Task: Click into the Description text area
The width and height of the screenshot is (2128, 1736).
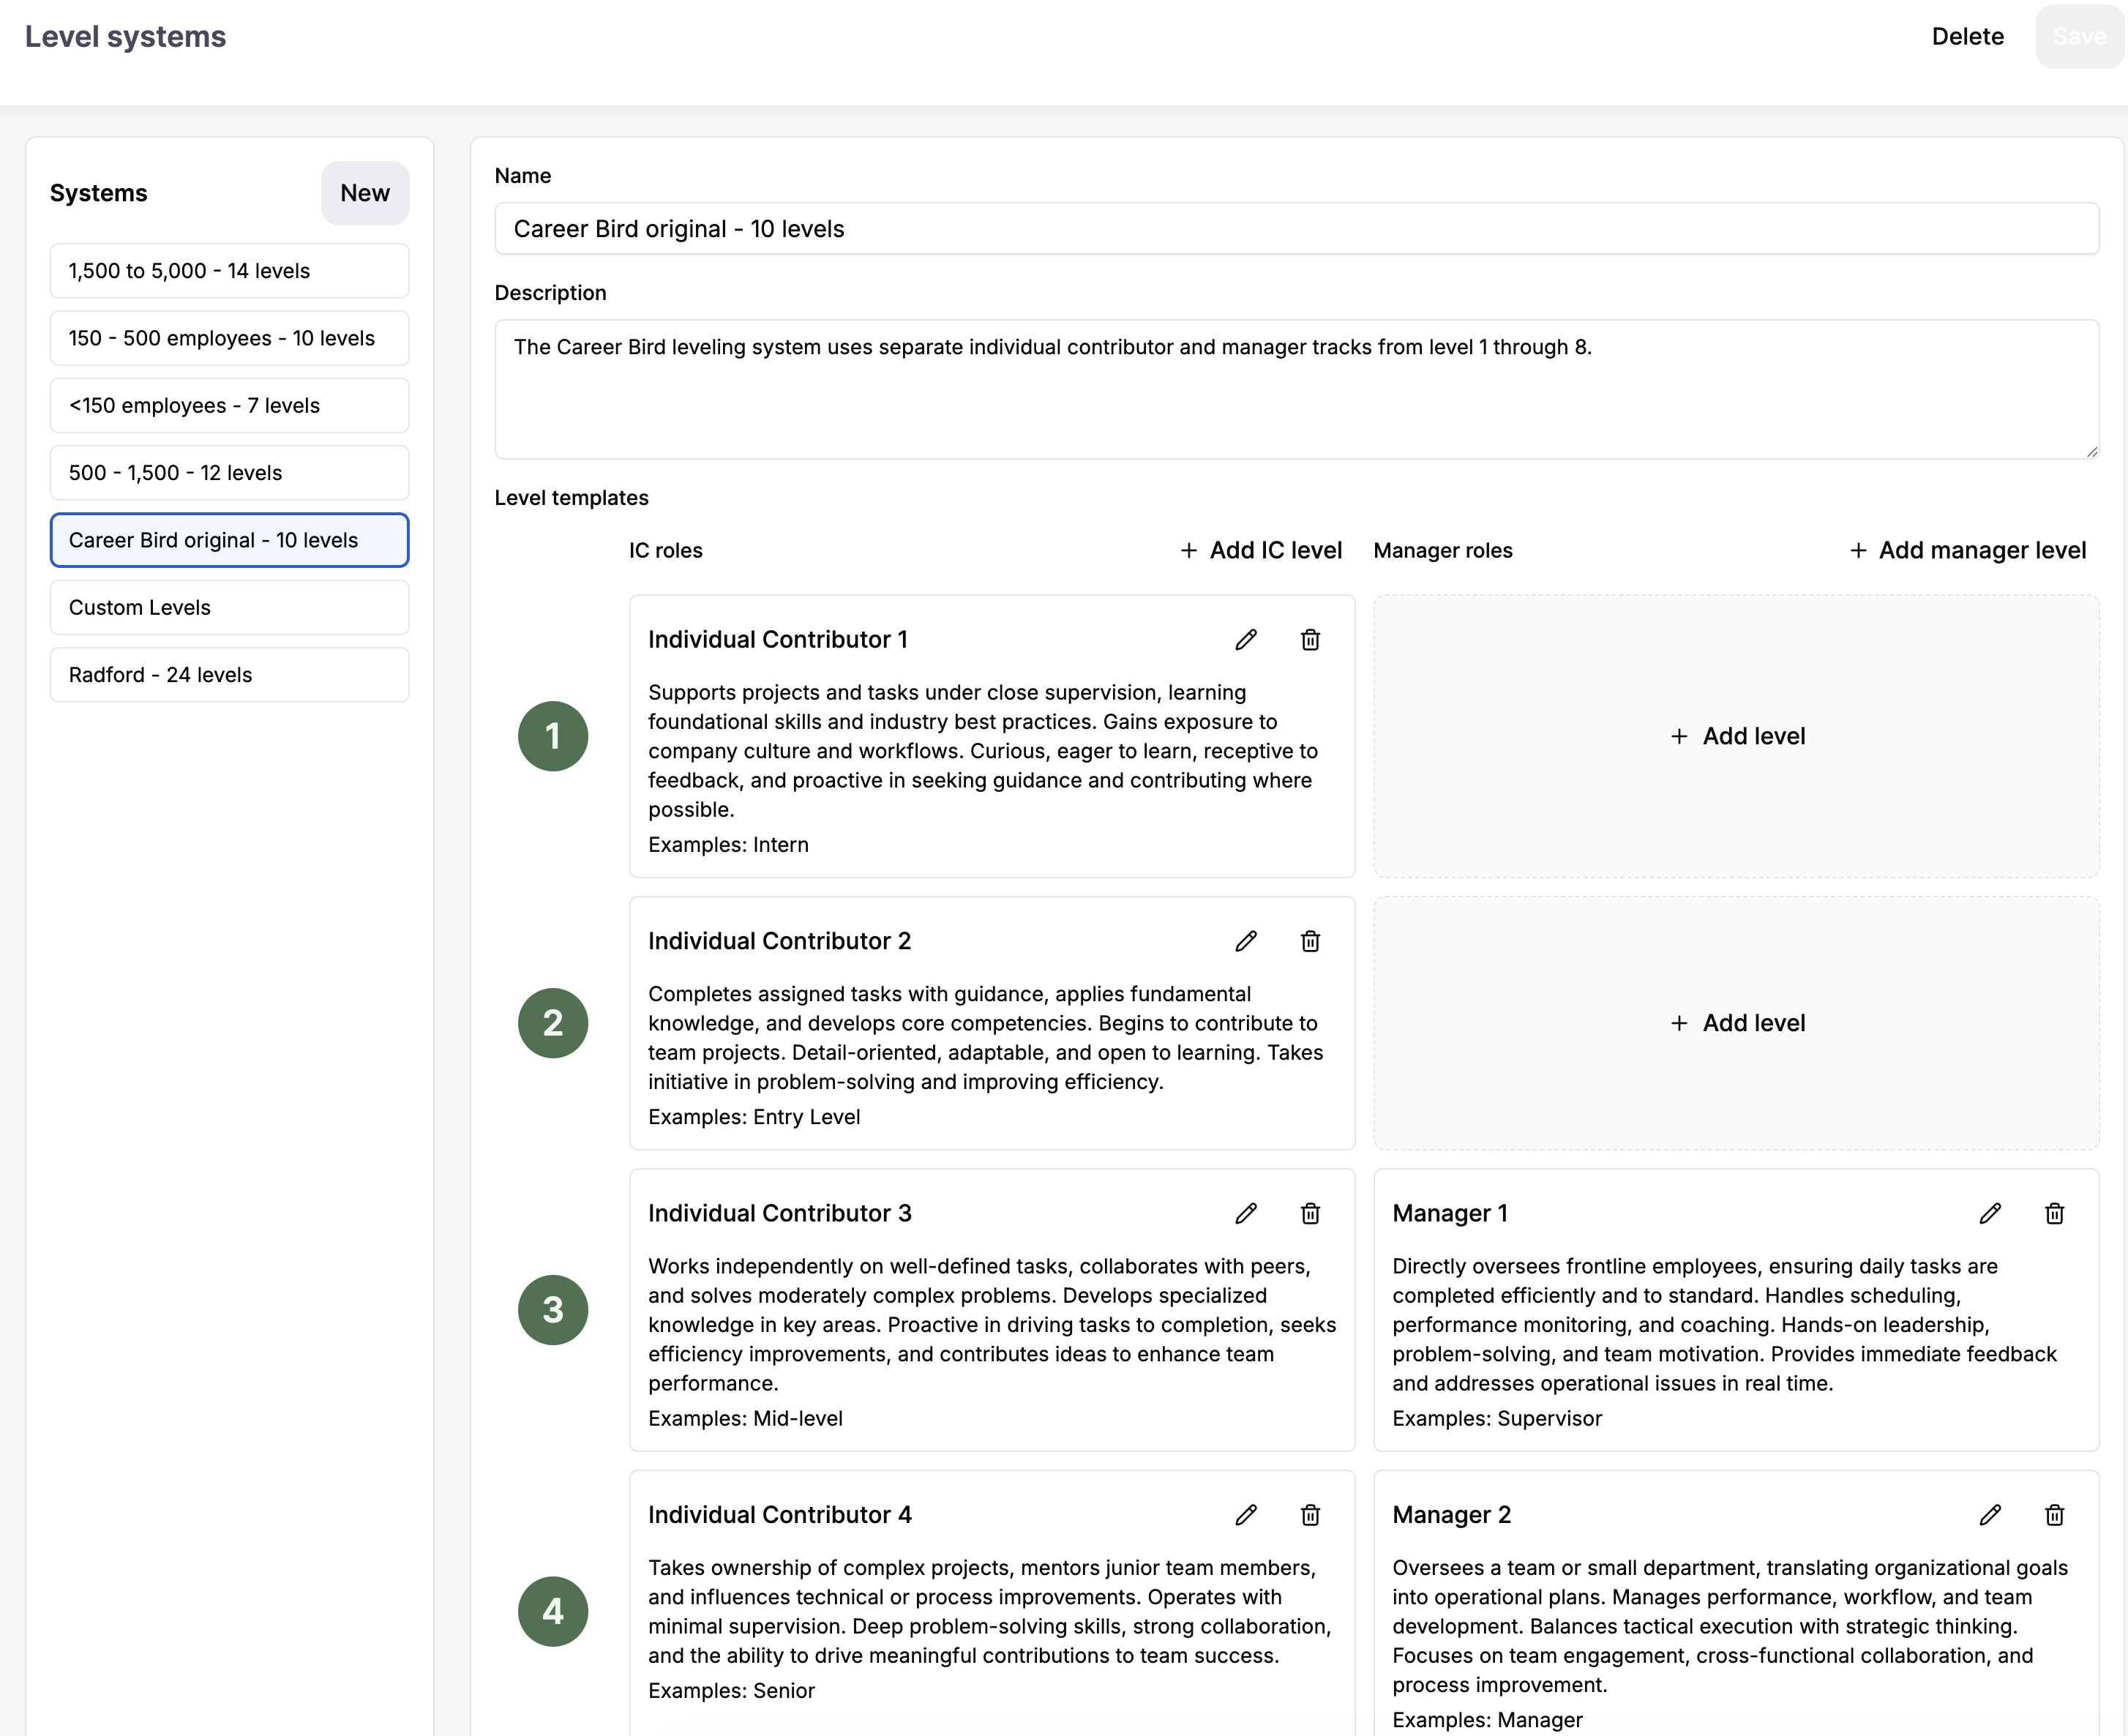Action: (1296, 390)
